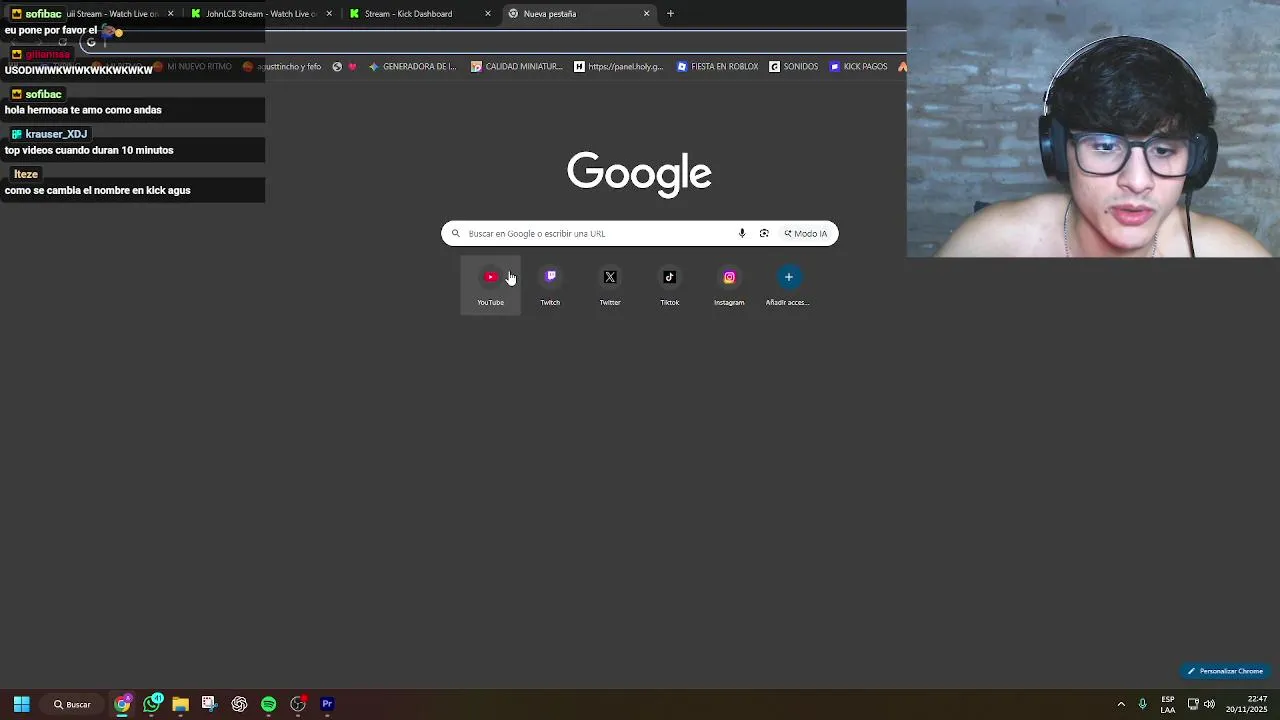Open the Twitch shortcut tile
1280x720 pixels.
[x=550, y=285]
